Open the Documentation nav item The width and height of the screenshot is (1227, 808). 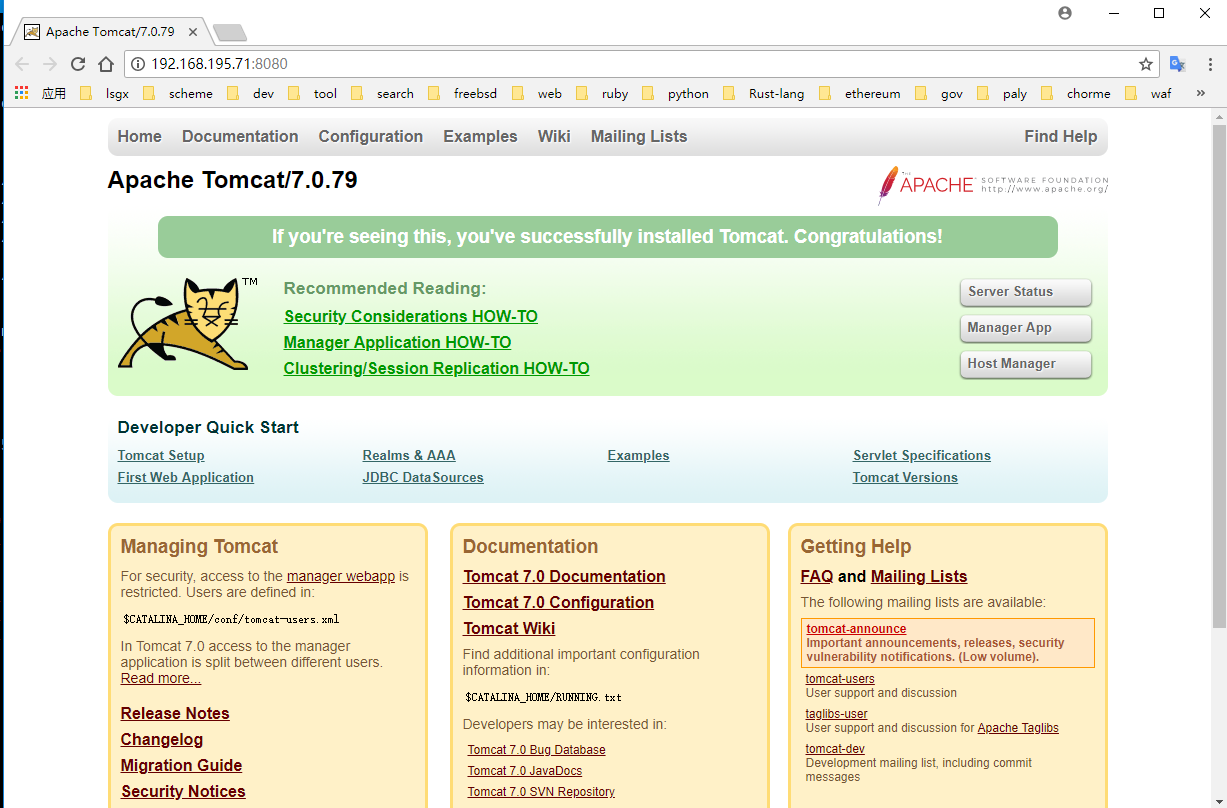240,137
